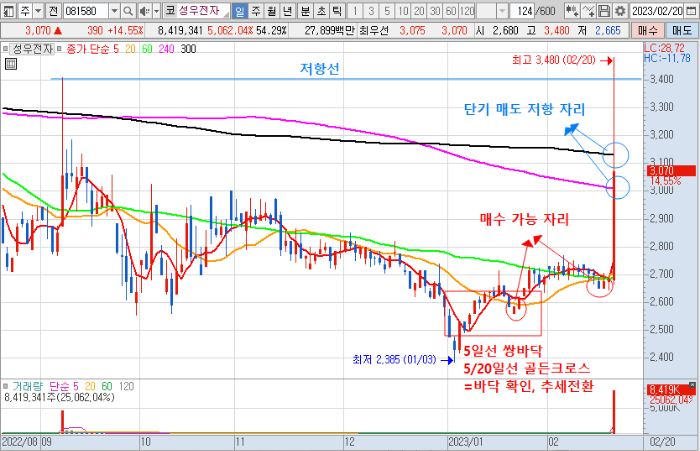Image resolution: width=700 pixels, height=451 pixels.
Task: Click the close icon on volume axis marker
Action: pos(692,384)
